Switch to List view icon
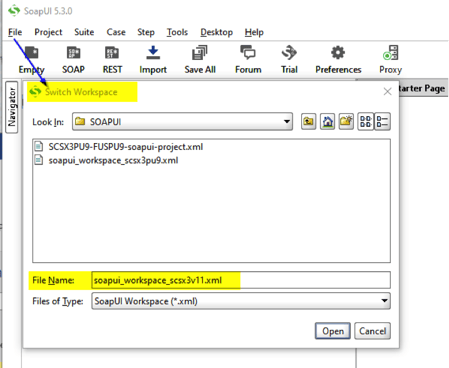449x368 pixels. pos(366,121)
